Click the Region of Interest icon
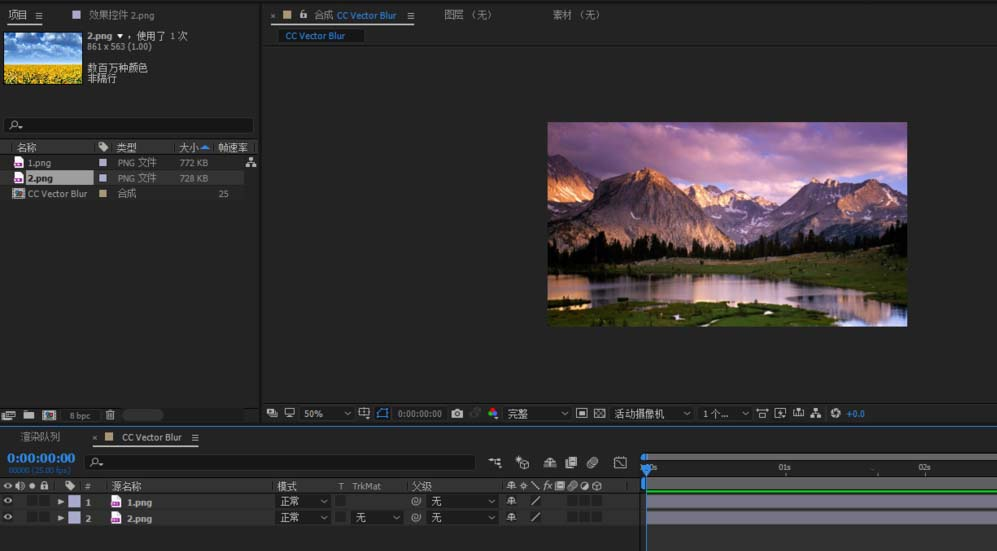This screenshot has width=997, height=551. (581, 414)
